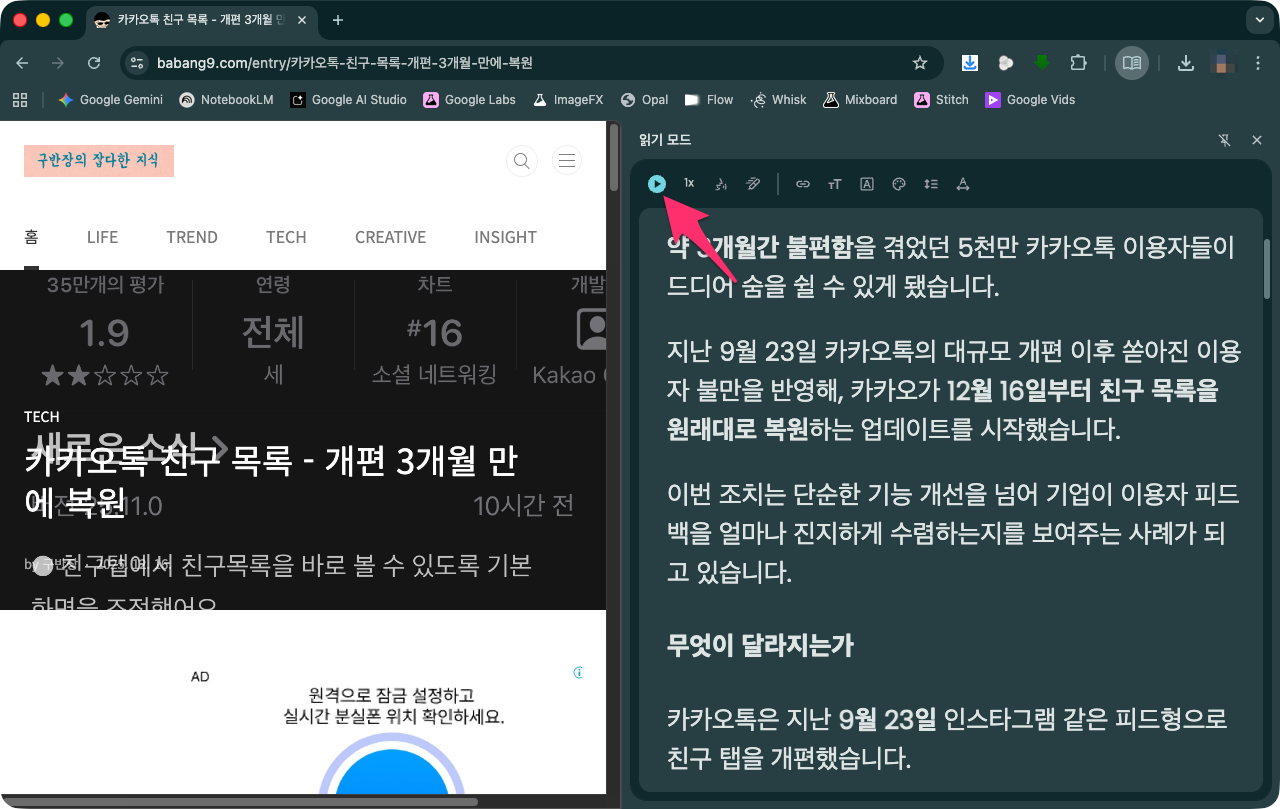
Task: Open the Google Vids bookmark
Action: (1029, 100)
